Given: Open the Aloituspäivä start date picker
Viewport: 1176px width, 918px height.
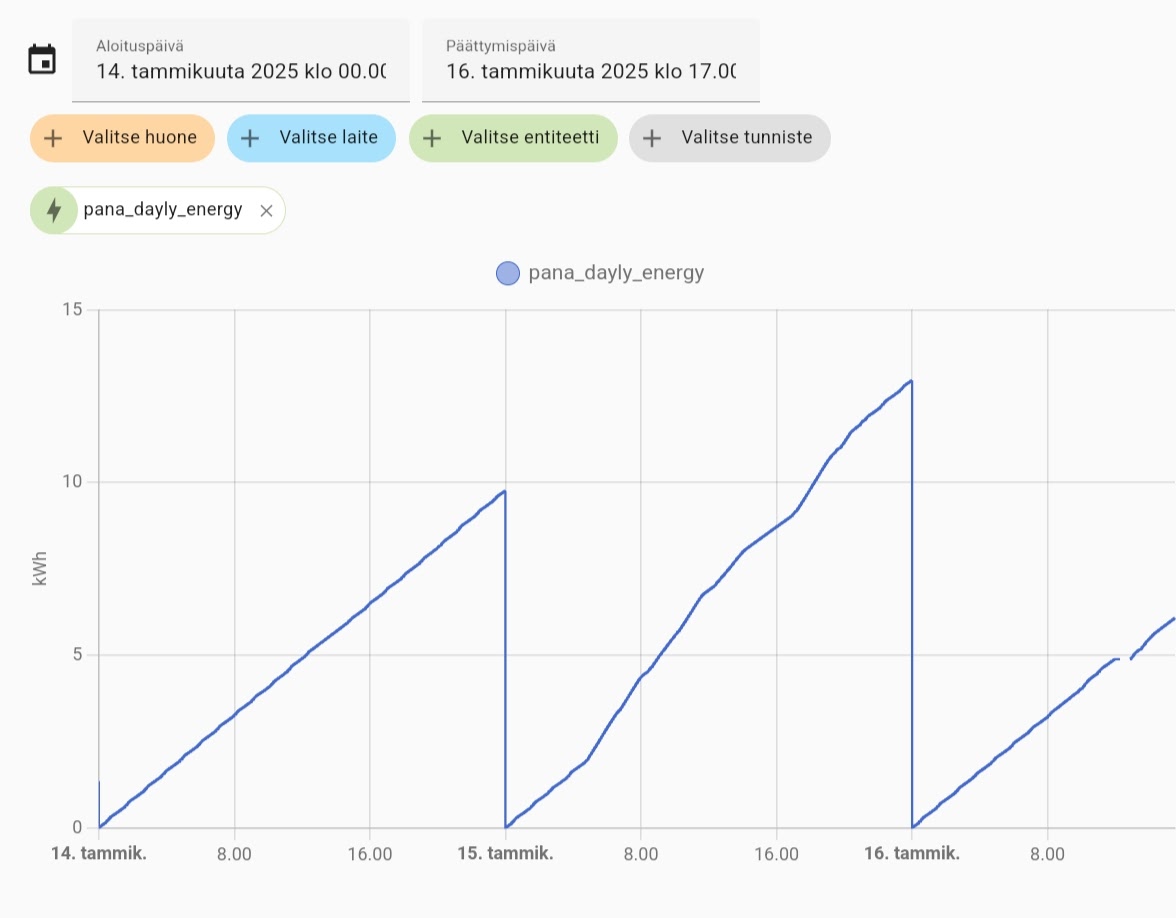Looking at the screenshot, I should click(240, 61).
